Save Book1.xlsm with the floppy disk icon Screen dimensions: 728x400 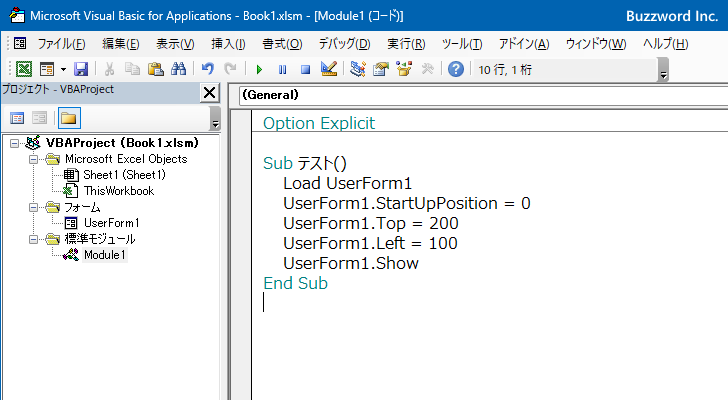(81, 69)
